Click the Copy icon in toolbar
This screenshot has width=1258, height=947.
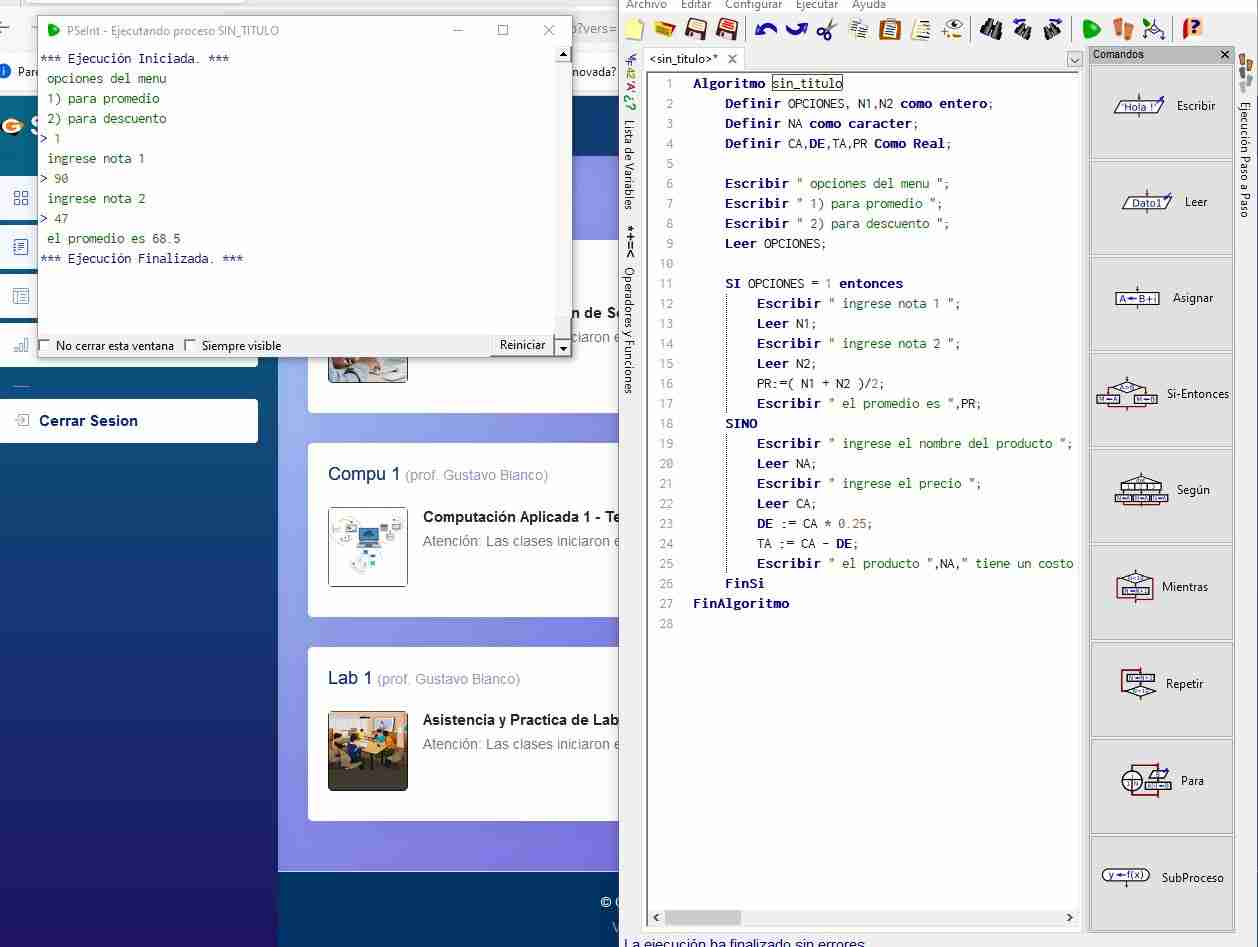pyautogui.click(x=858, y=29)
